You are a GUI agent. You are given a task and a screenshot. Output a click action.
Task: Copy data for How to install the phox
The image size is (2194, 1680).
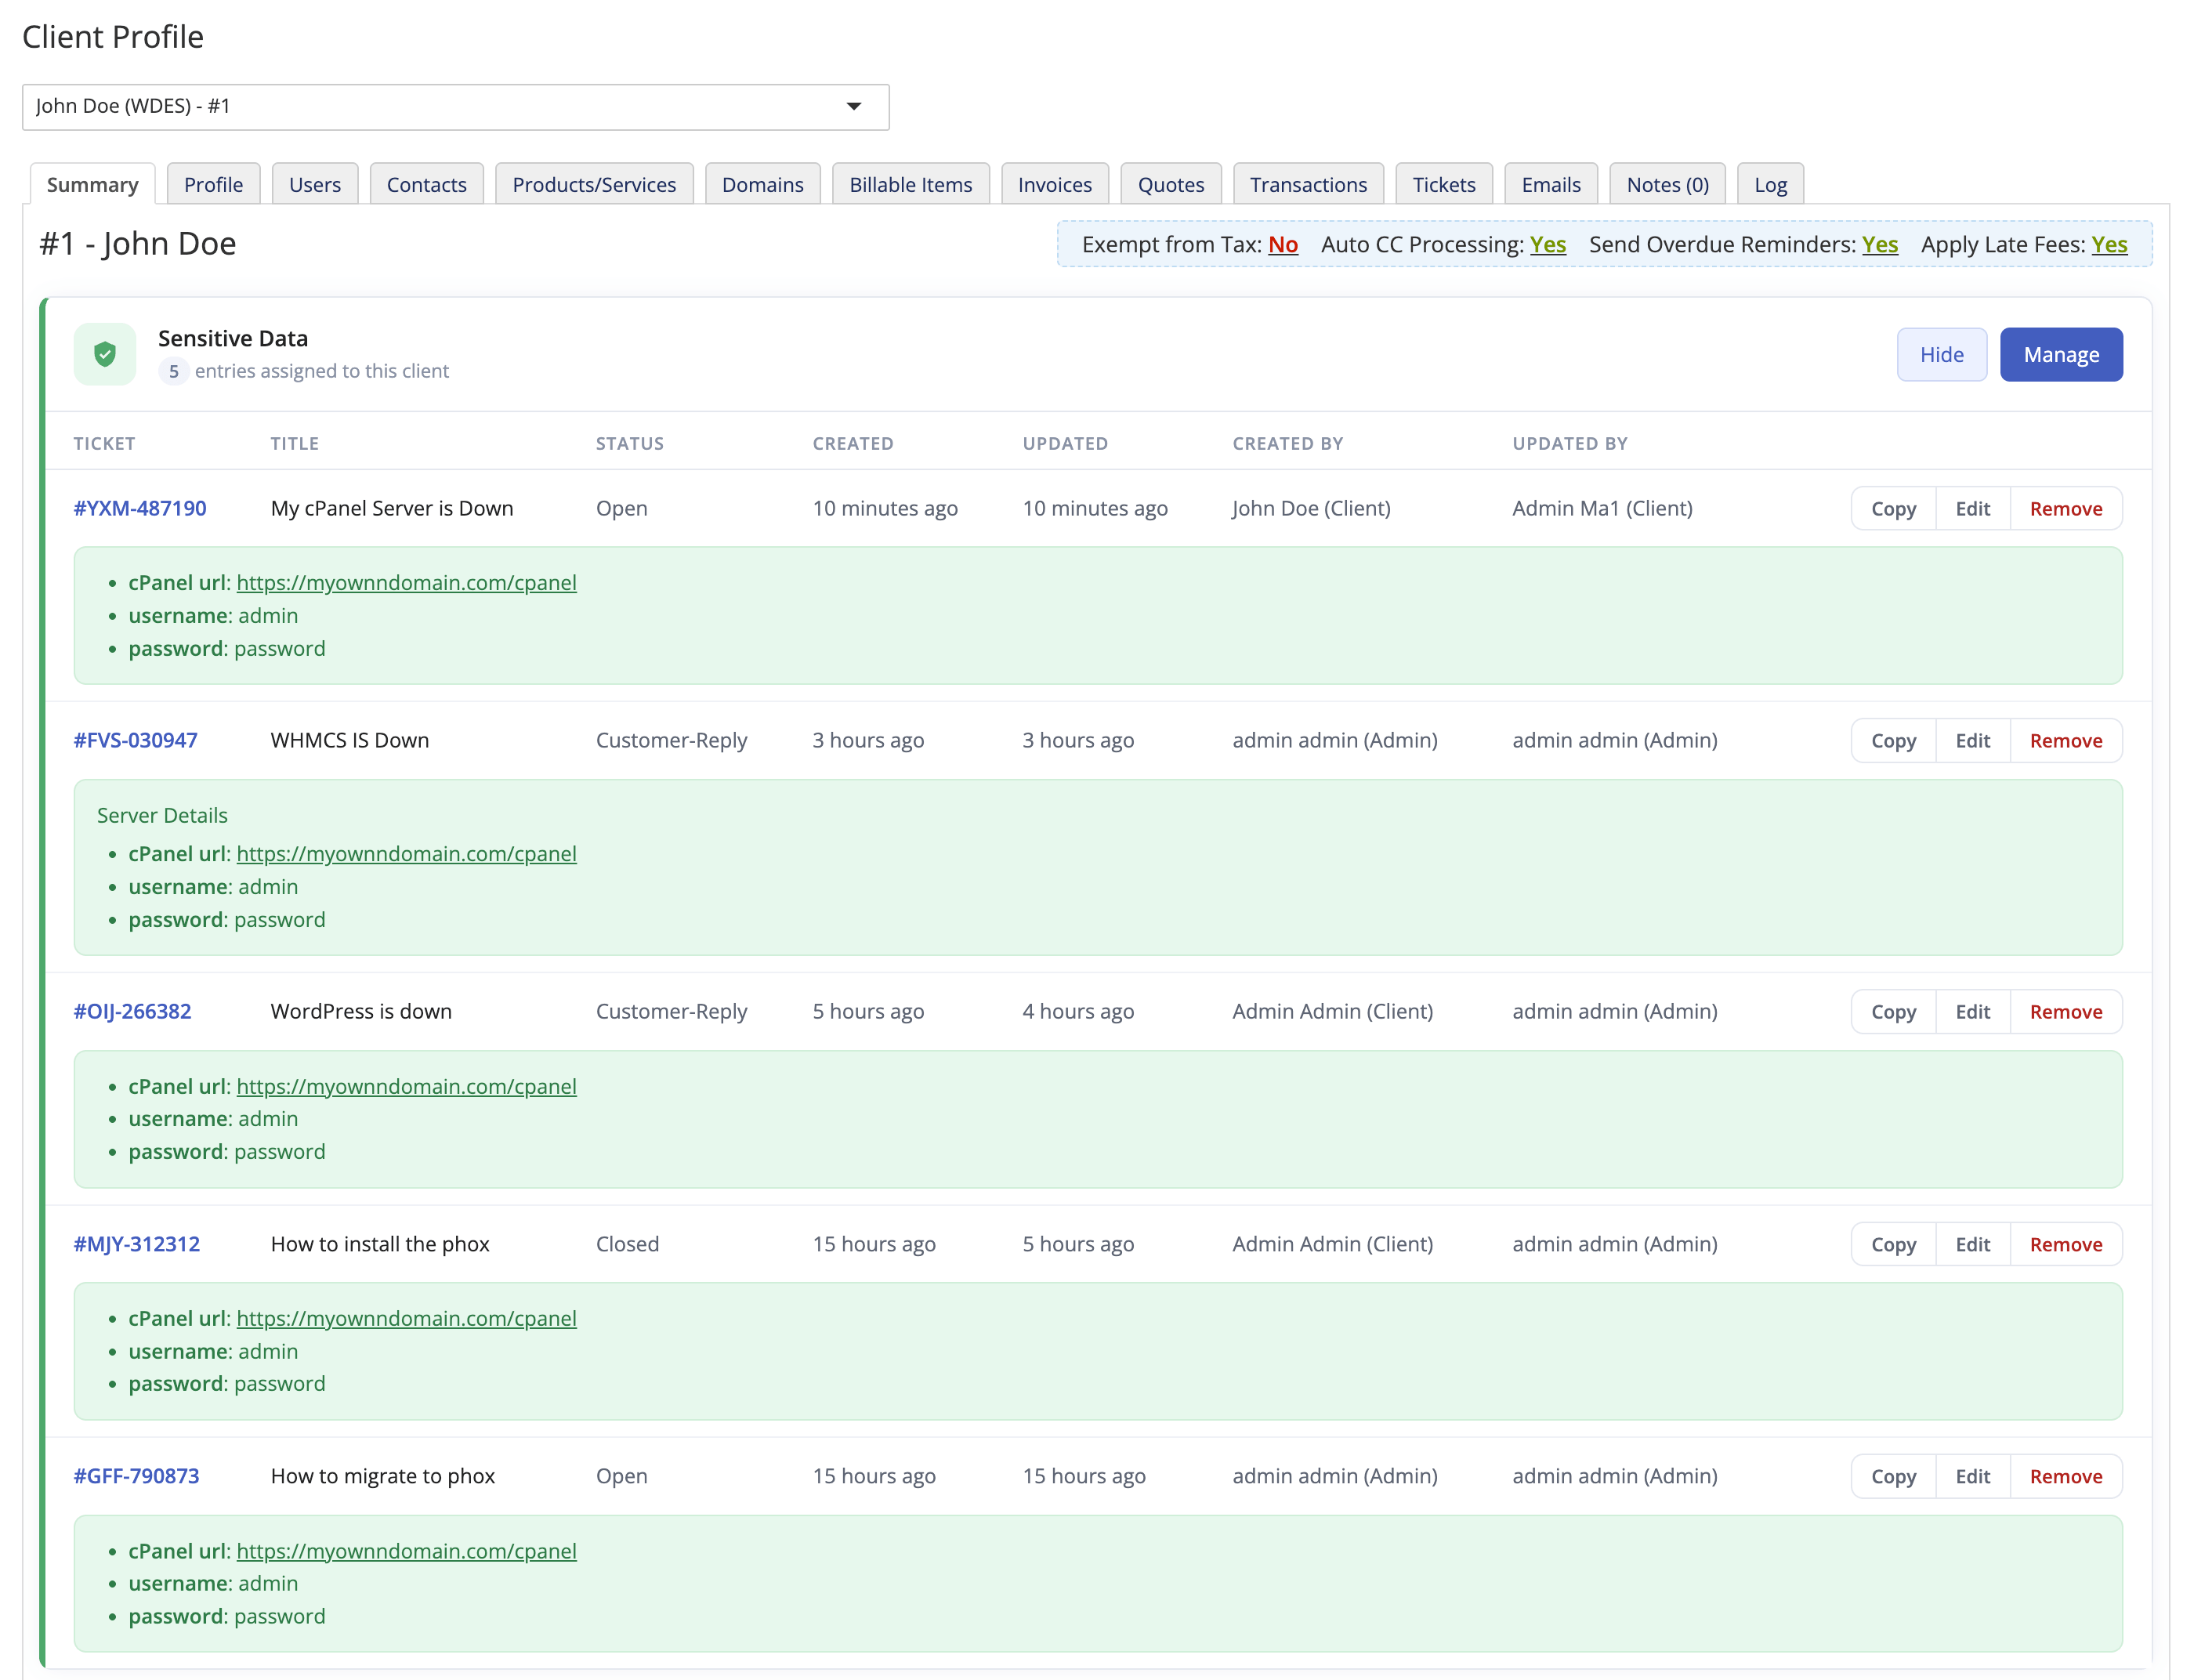point(1893,1245)
